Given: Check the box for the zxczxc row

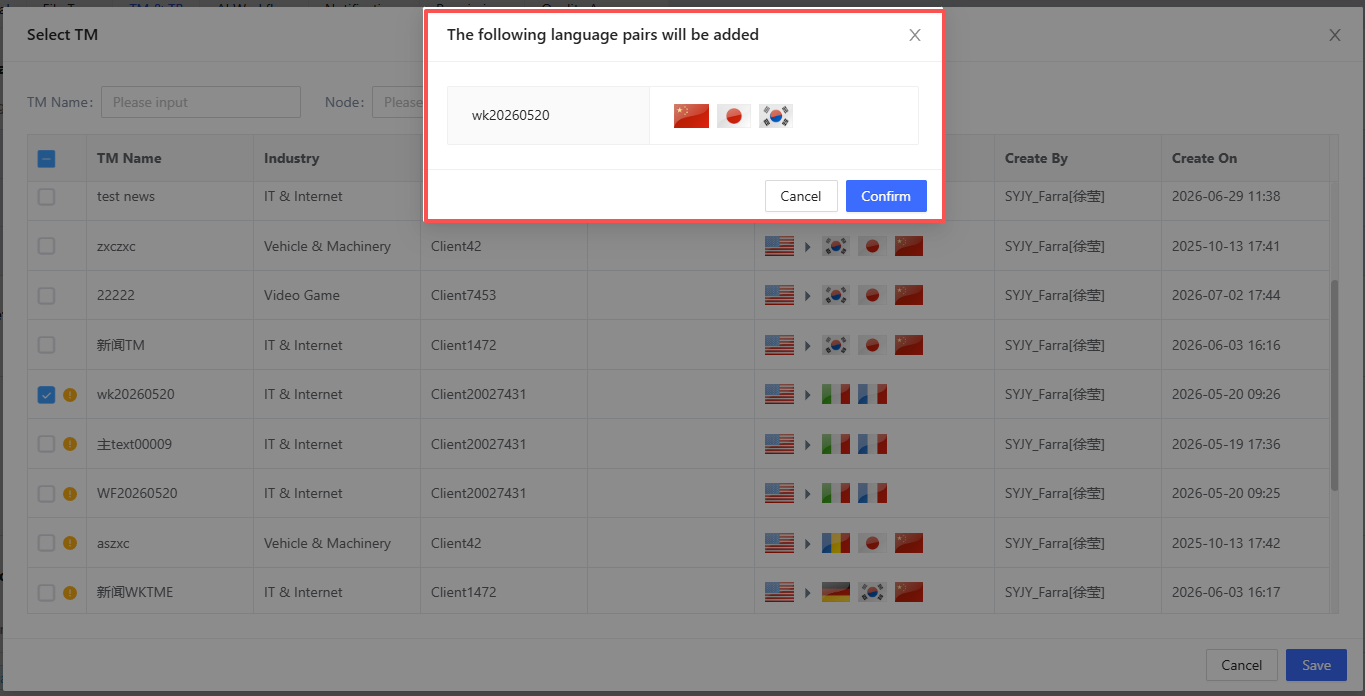Looking at the screenshot, I should [46, 246].
